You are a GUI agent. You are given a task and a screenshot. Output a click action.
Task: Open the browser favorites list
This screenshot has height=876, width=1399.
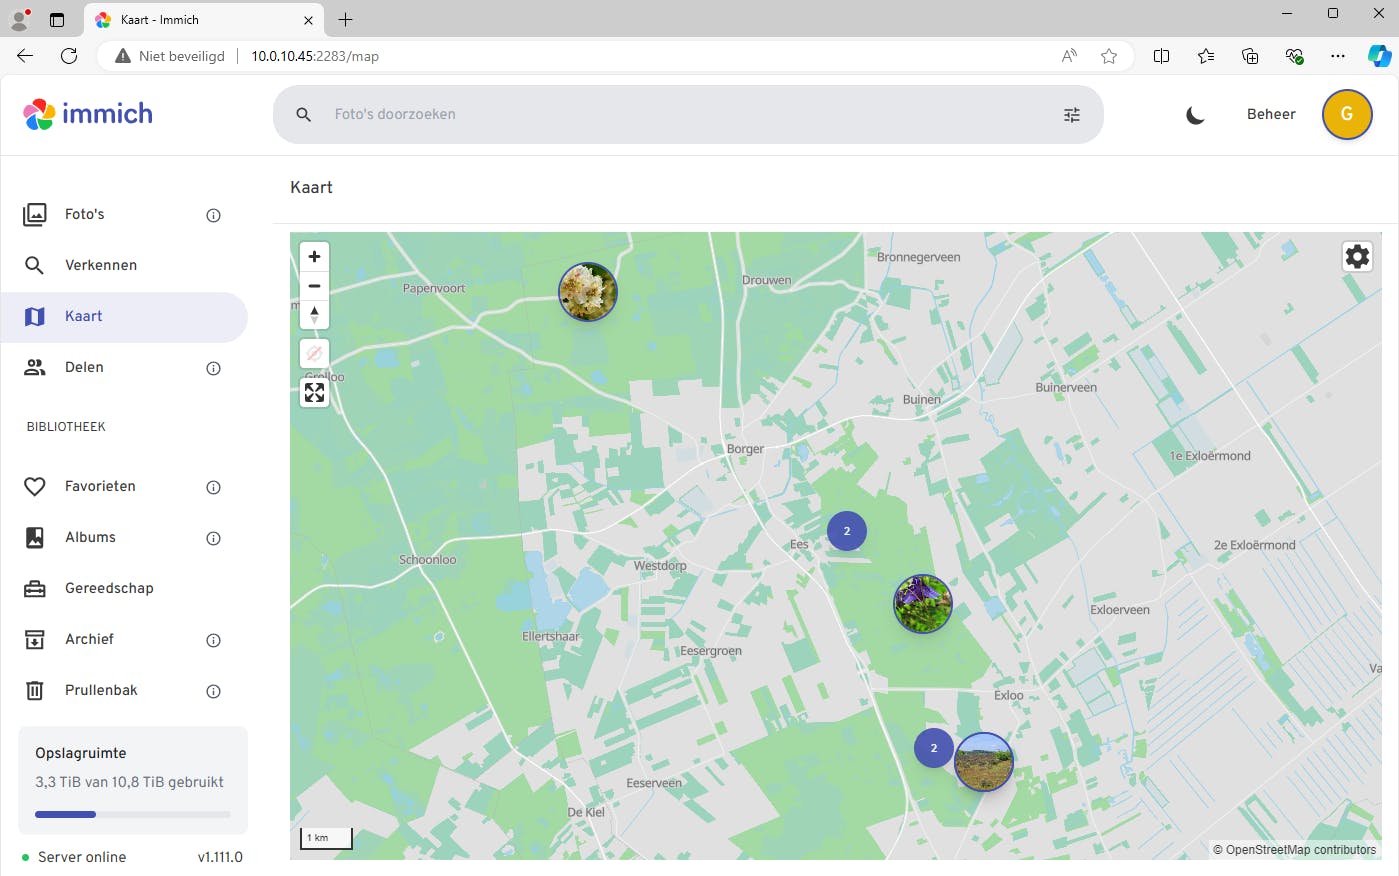[x=1206, y=56]
